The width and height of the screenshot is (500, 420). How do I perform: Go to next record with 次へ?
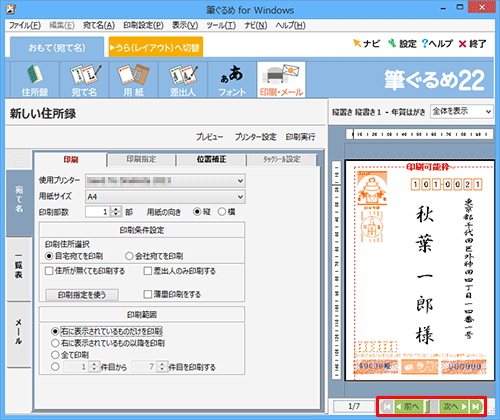pyautogui.click(x=454, y=406)
